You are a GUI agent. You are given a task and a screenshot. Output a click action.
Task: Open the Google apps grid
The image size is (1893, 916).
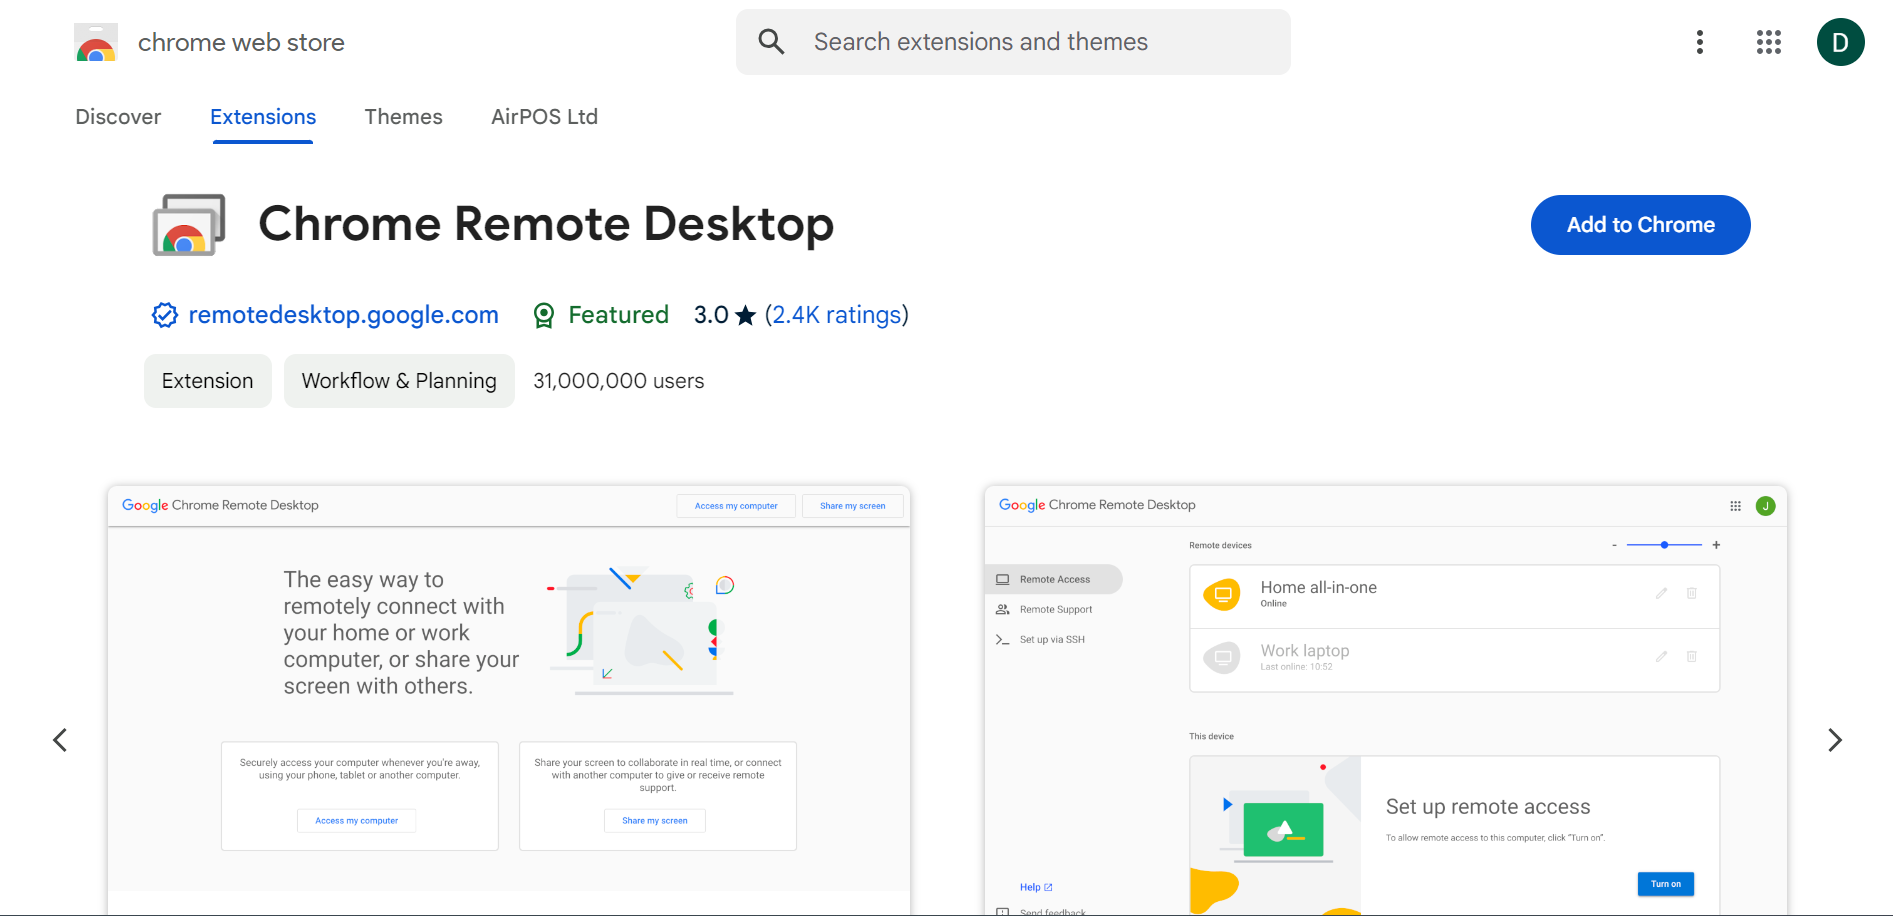tap(1769, 42)
